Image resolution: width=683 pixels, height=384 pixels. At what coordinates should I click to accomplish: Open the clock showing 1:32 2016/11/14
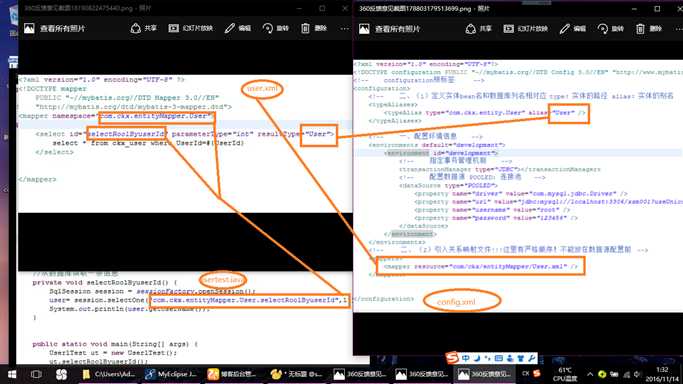click(662, 374)
